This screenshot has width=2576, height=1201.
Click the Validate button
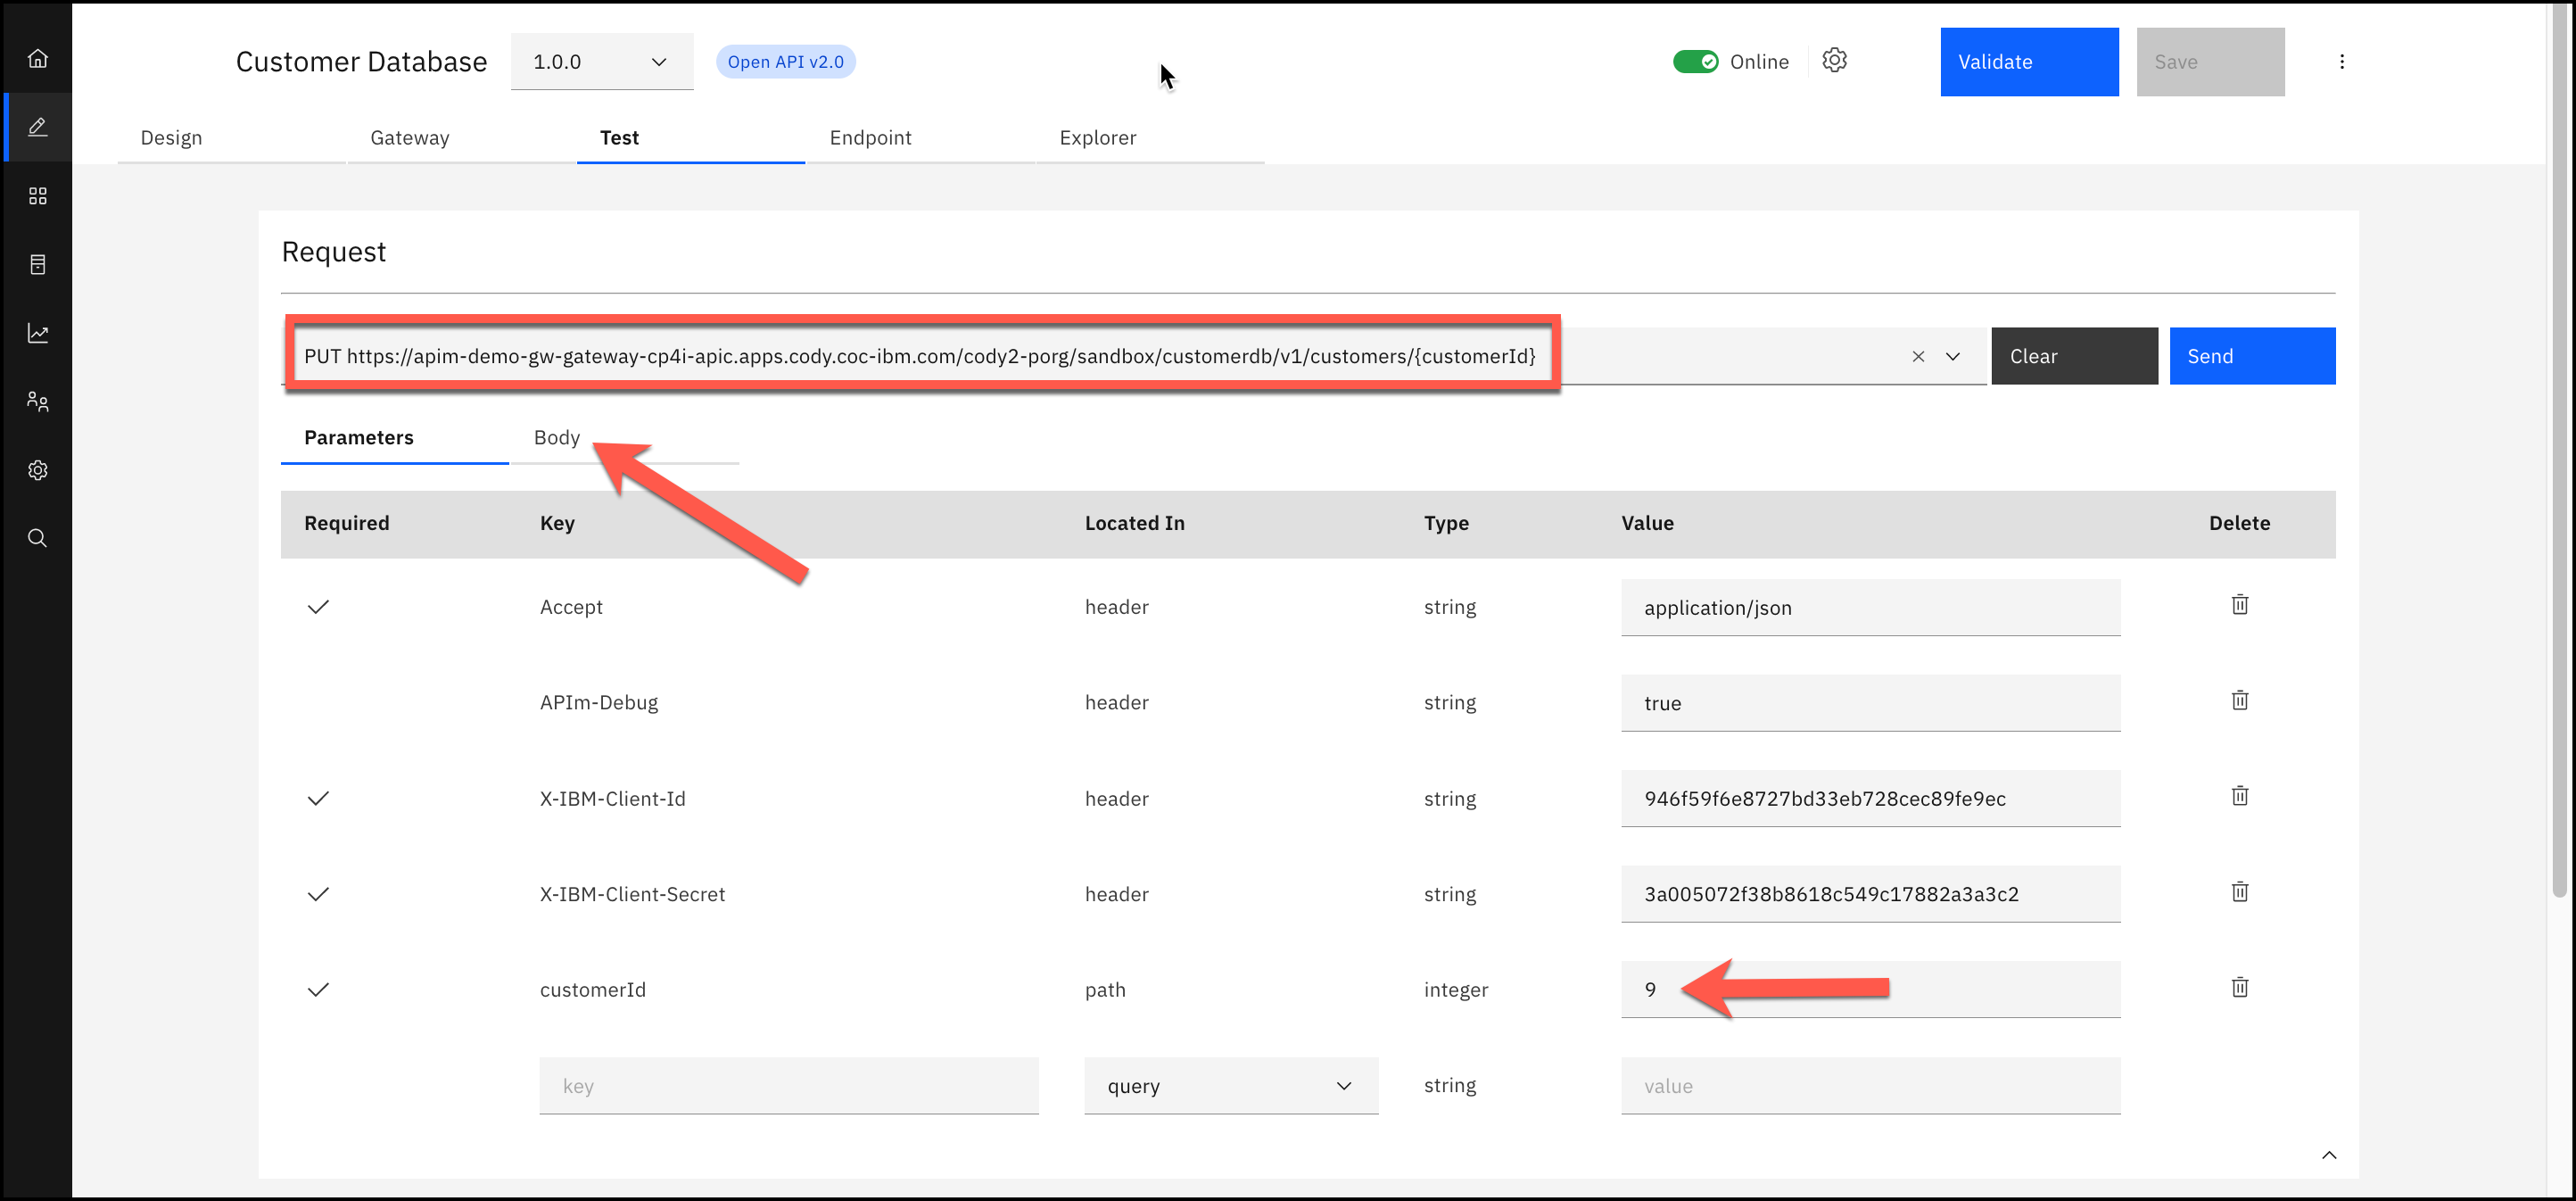click(x=2028, y=62)
